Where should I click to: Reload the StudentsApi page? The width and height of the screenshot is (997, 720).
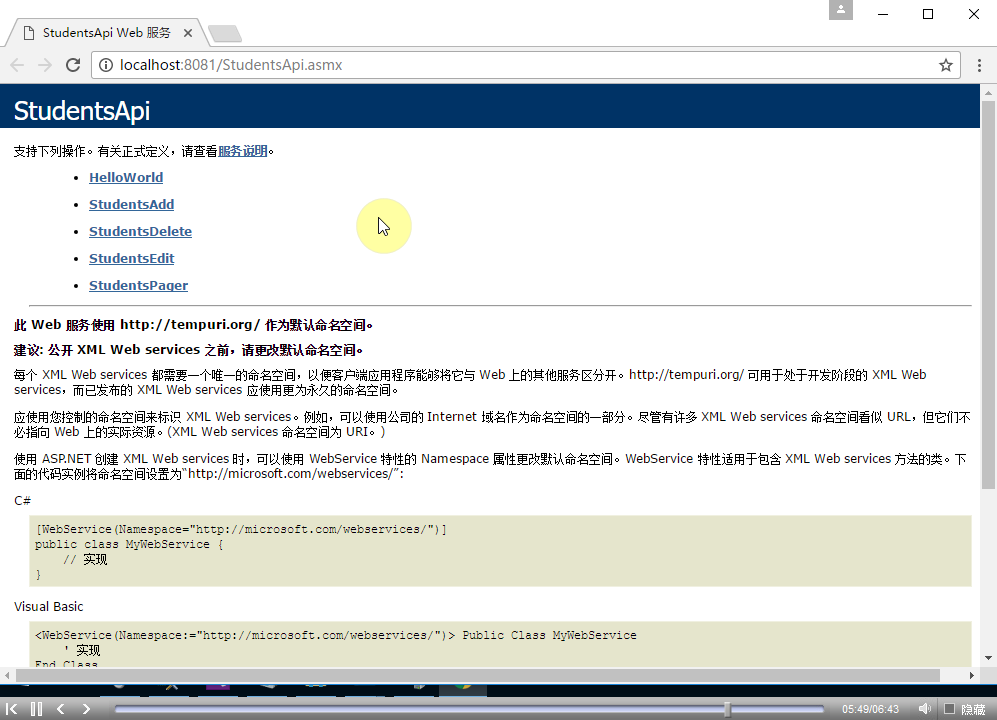point(72,64)
